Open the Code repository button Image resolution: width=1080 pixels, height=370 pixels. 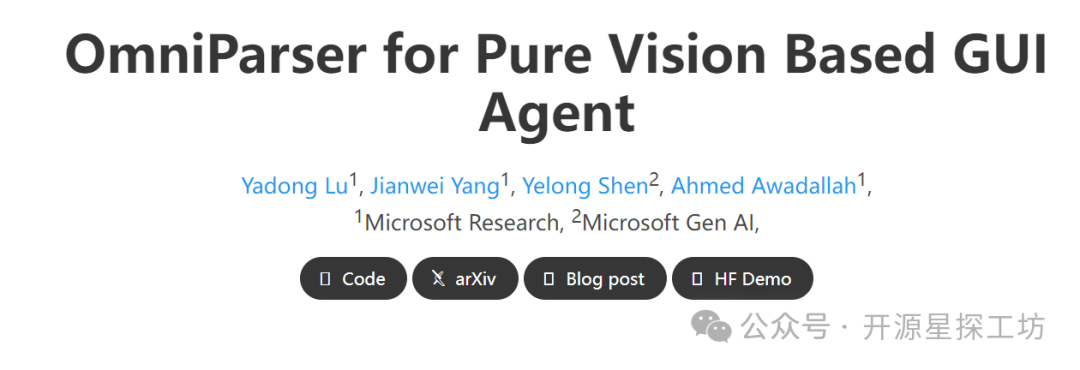pyautogui.click(x=353, y=278)
